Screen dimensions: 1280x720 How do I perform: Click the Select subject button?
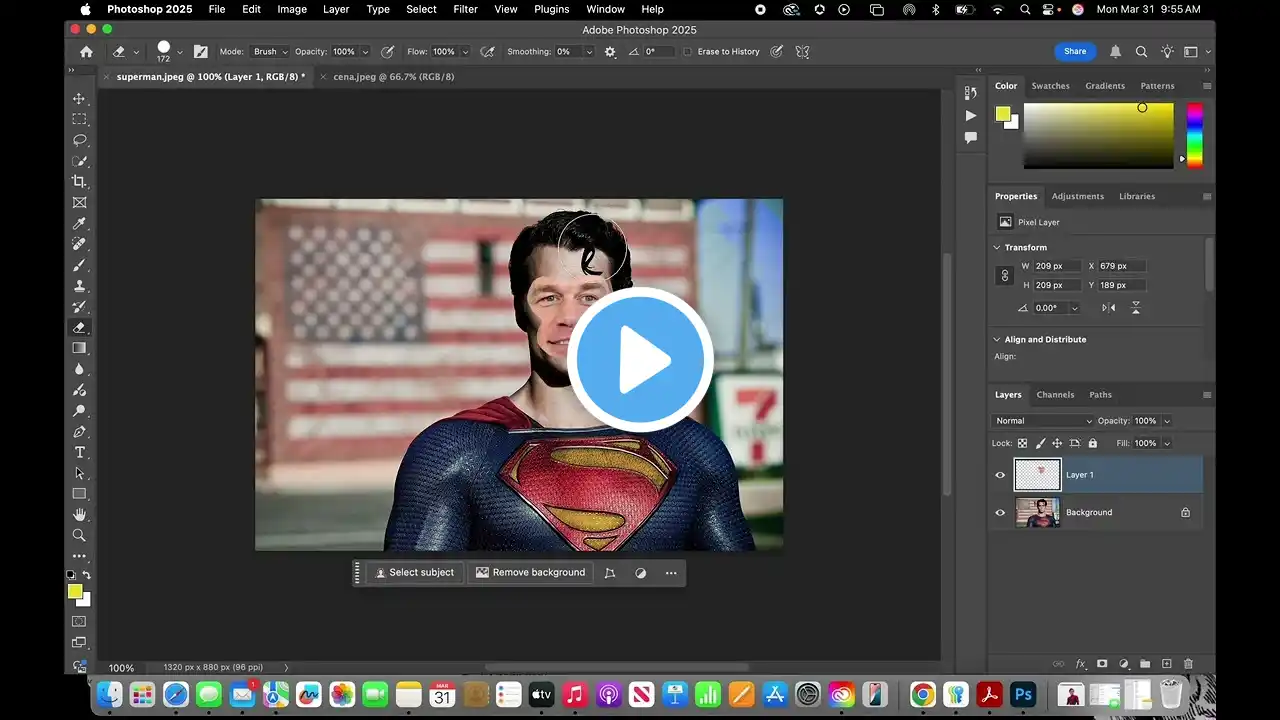coord(413,573)
